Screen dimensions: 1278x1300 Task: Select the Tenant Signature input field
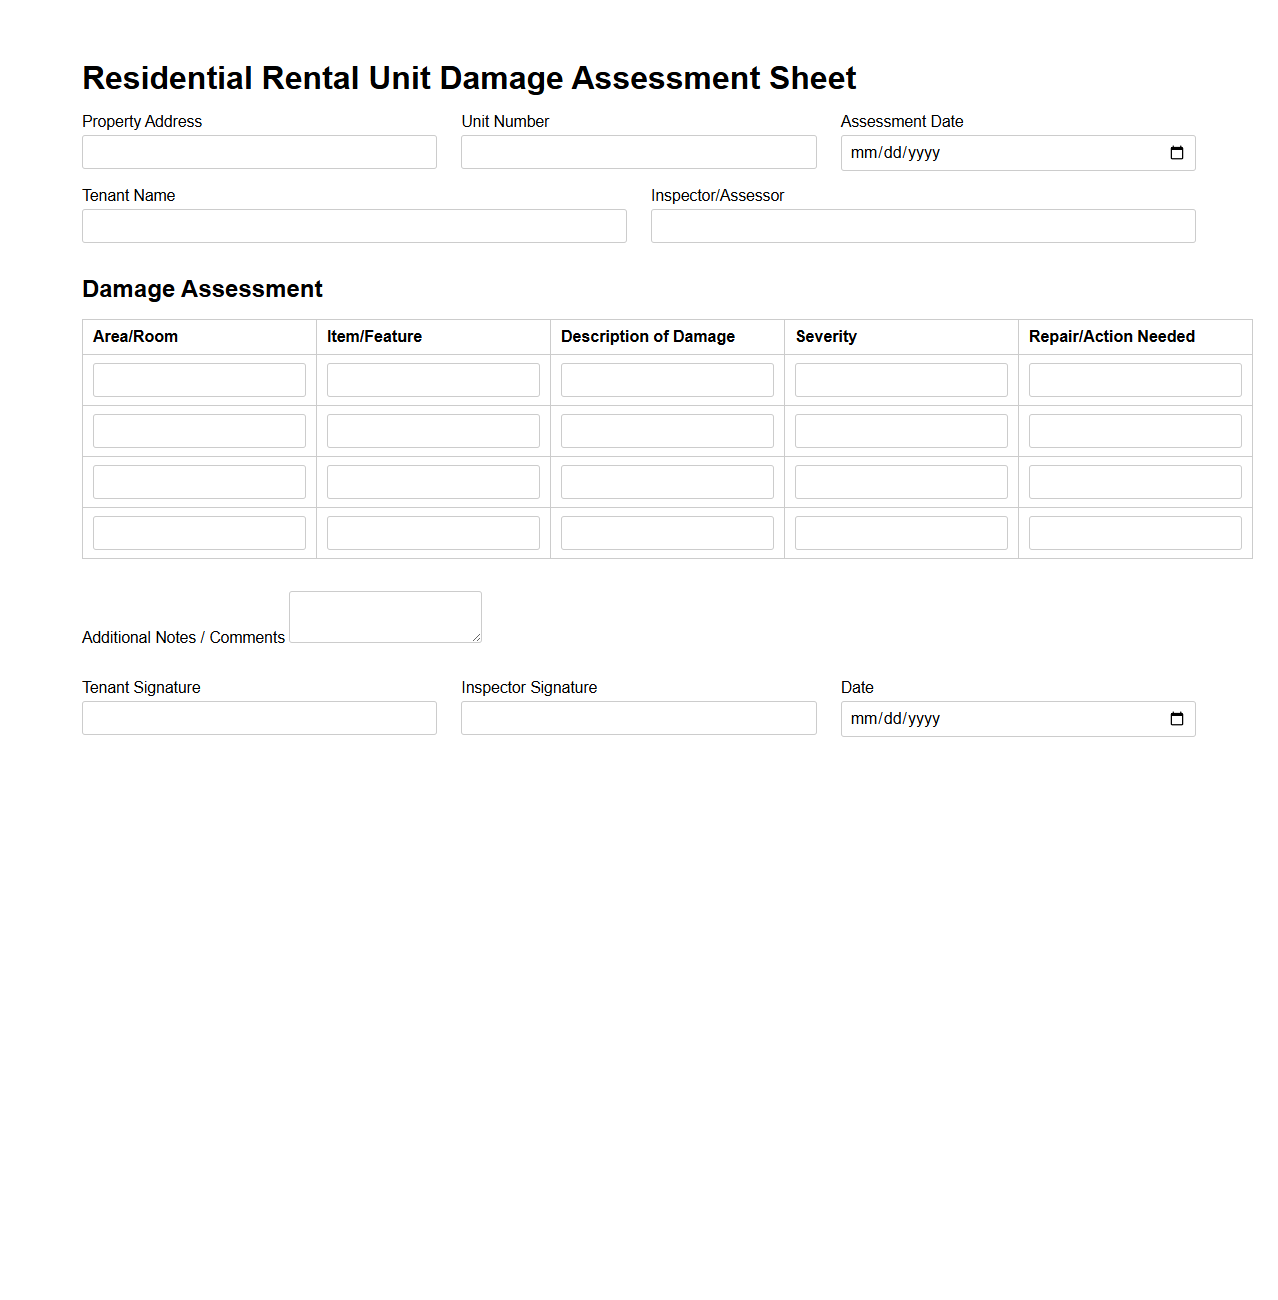click(258, 718)
